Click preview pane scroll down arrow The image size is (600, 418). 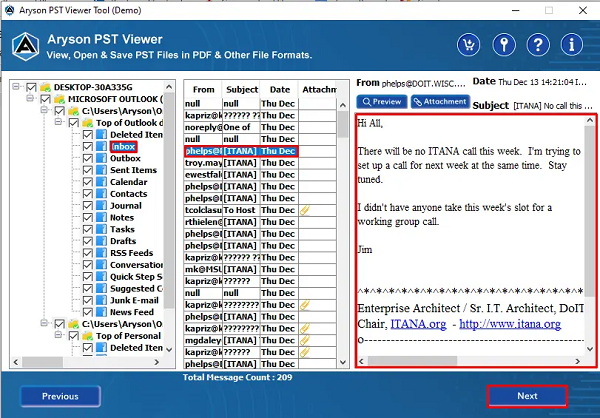click(x=590, y=349)
